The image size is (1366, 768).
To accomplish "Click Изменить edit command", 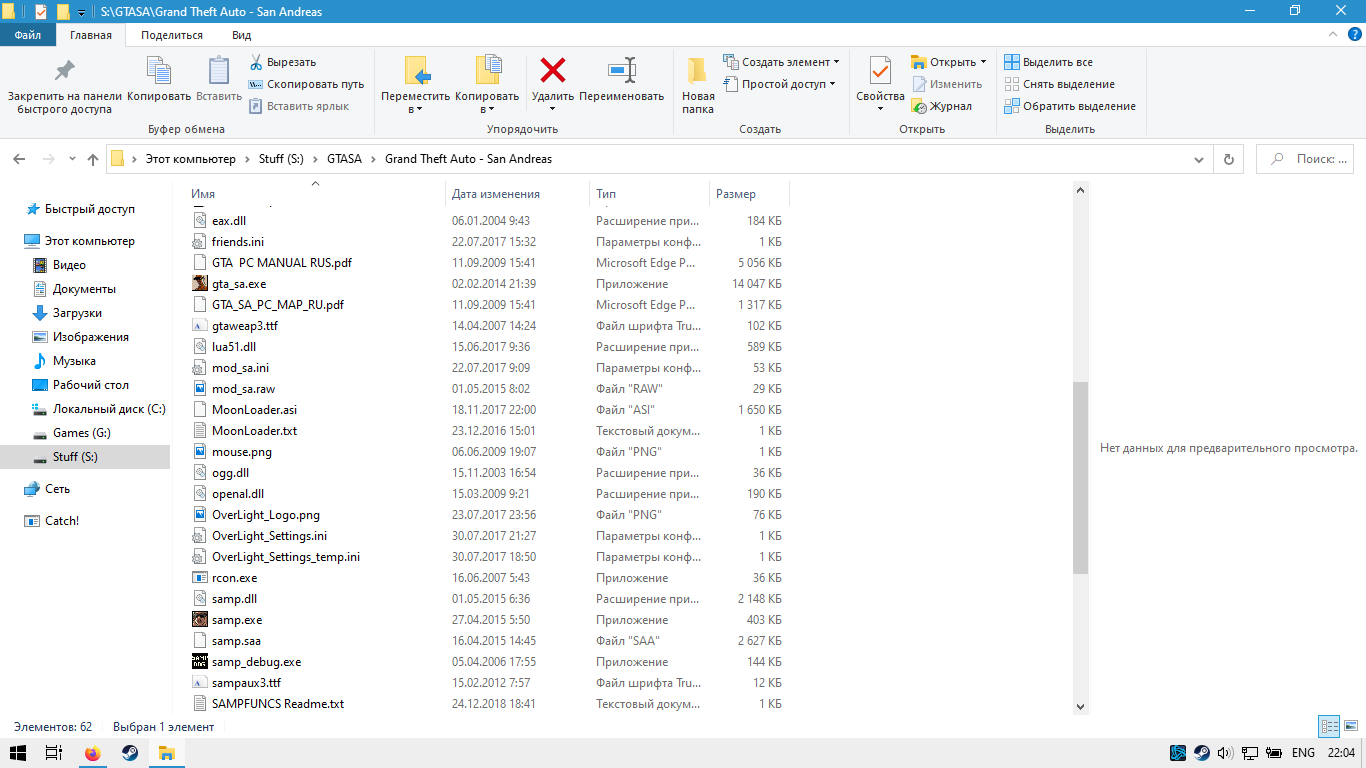I will click(x=946, y=84).
